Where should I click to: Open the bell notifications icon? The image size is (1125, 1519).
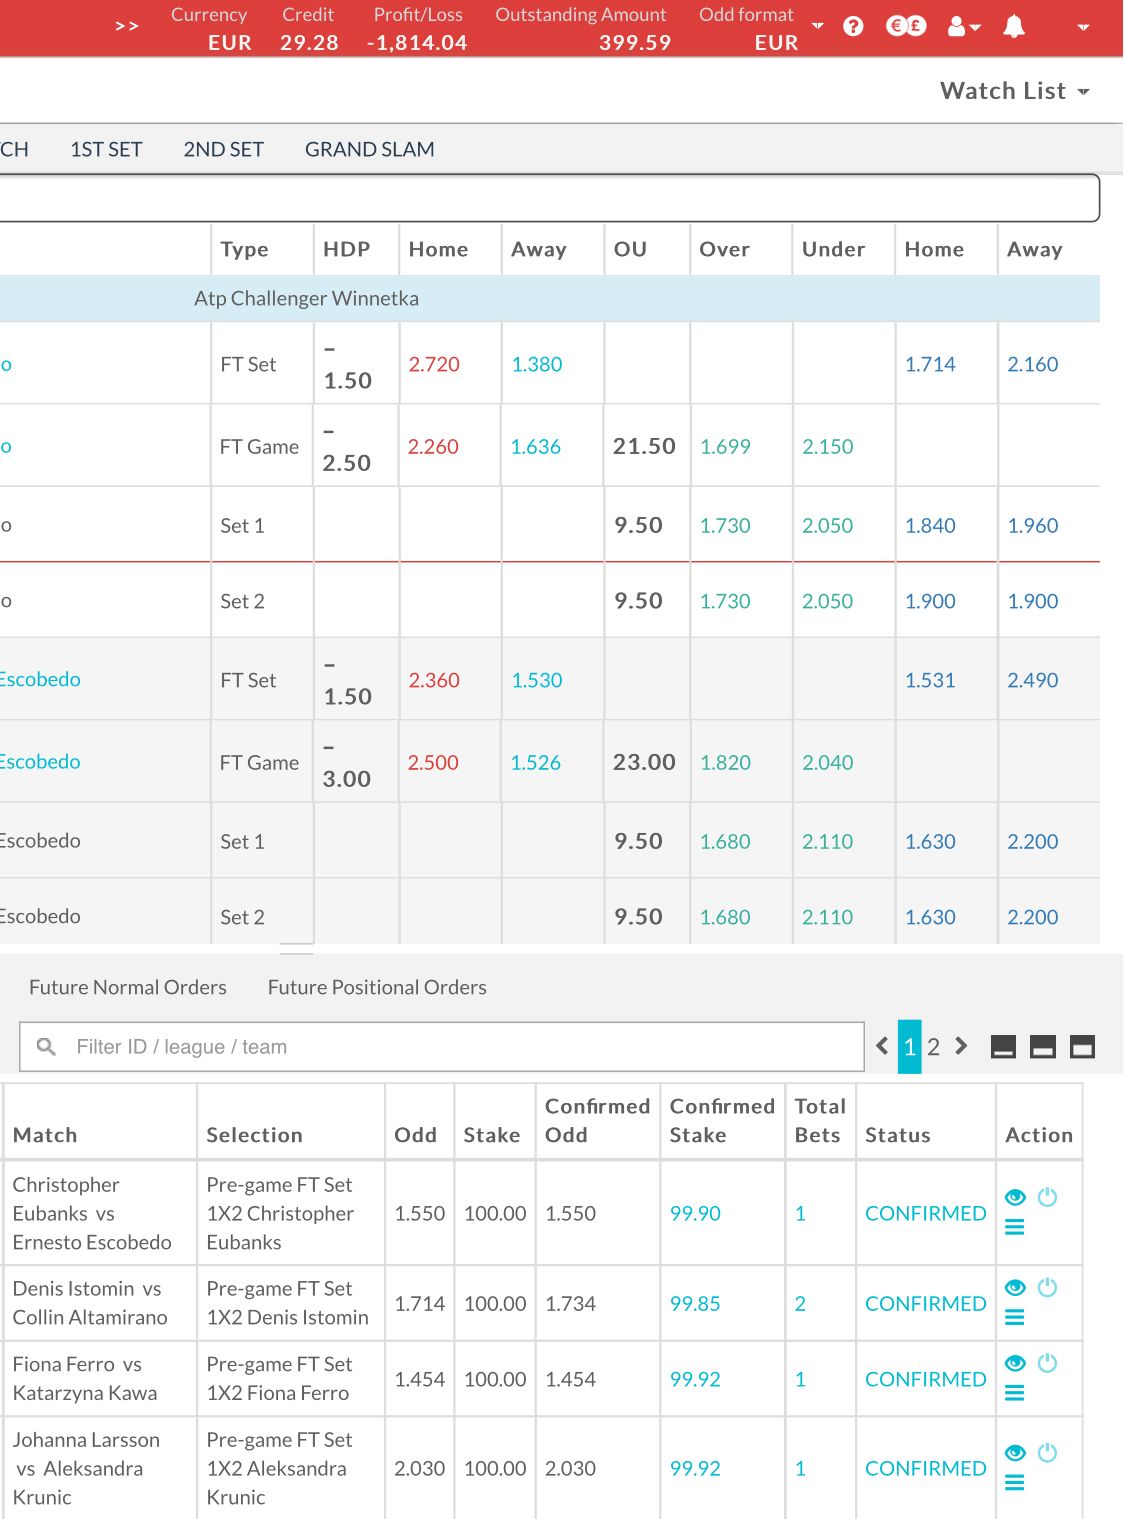point(1014,27)
